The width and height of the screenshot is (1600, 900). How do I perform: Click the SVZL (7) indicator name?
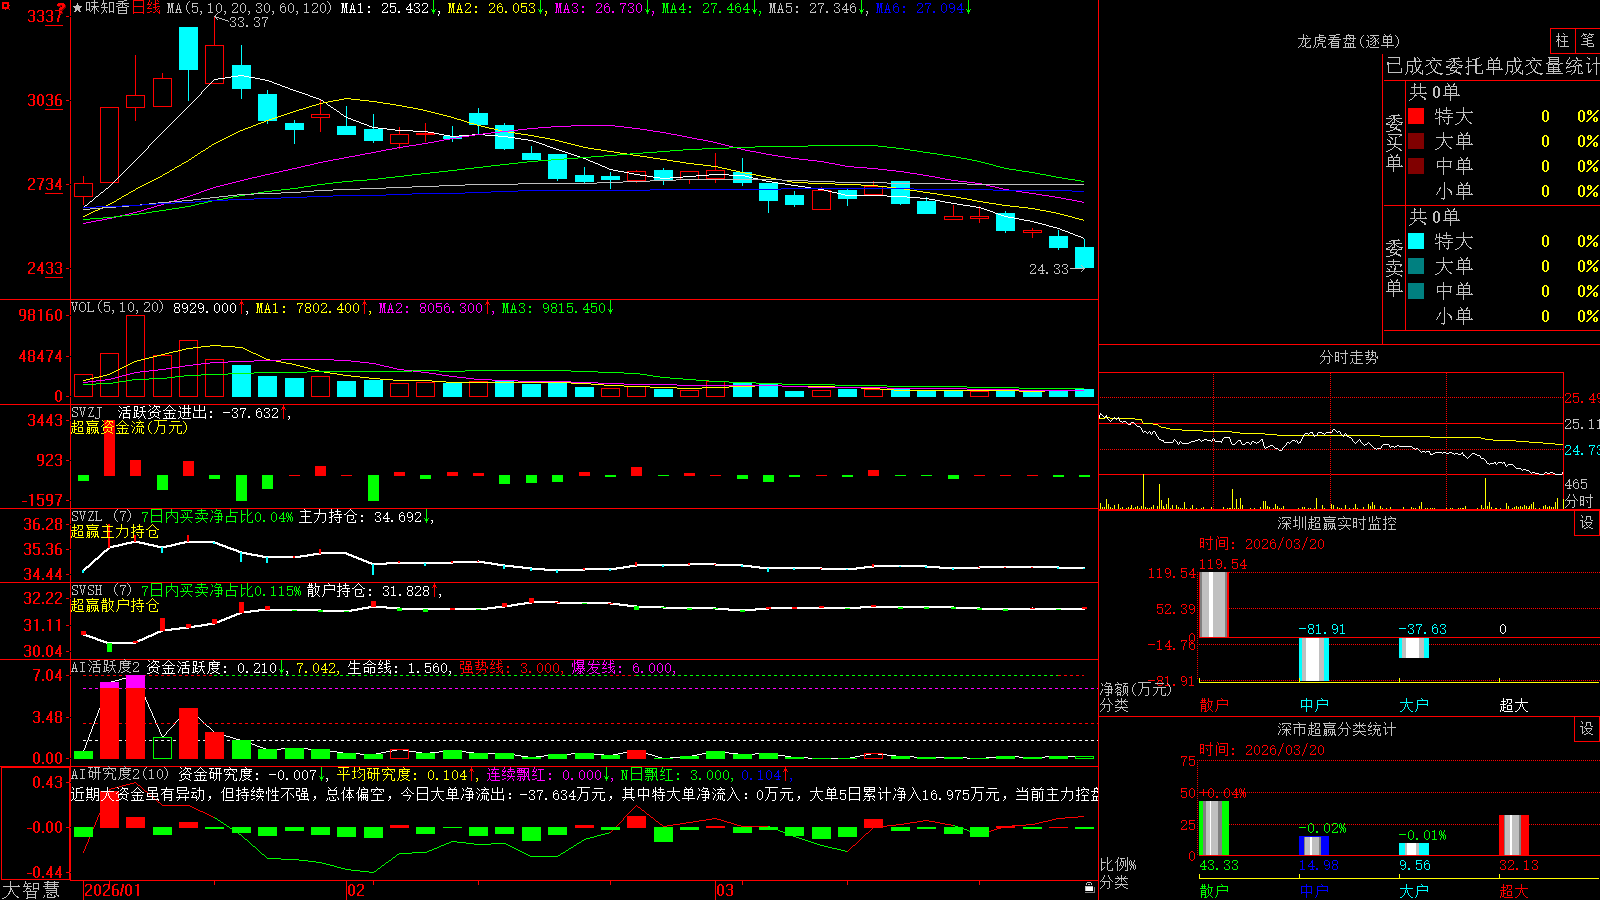[101, 517]
